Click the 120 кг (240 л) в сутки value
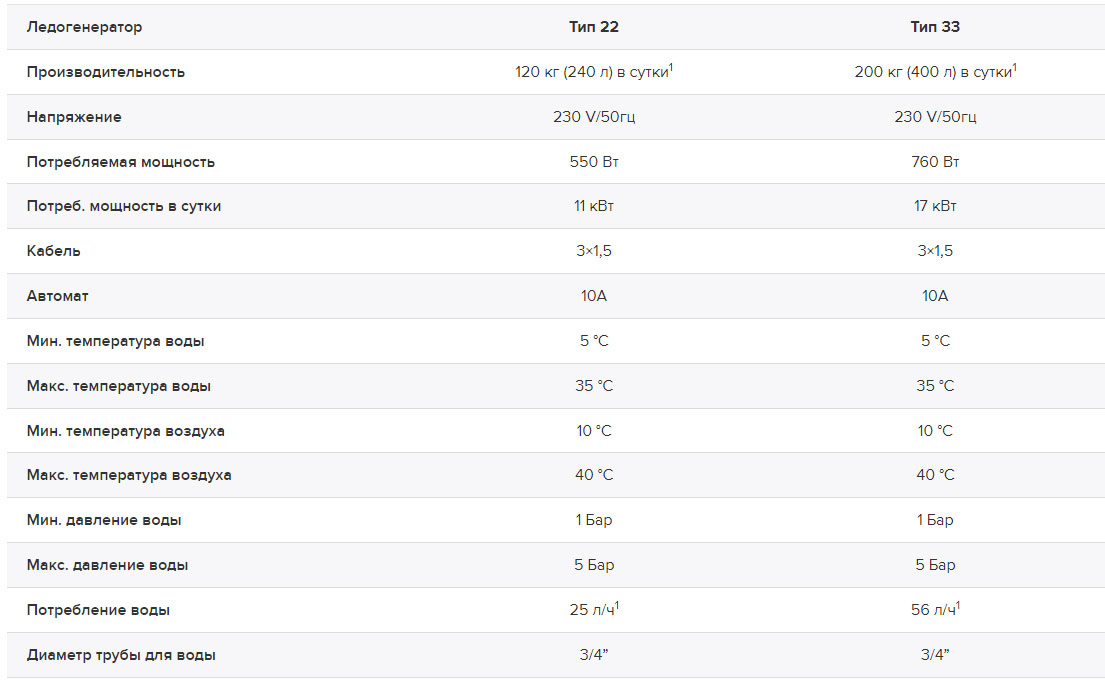Screen dimensions: 1105x680 [x=593, y=71]
